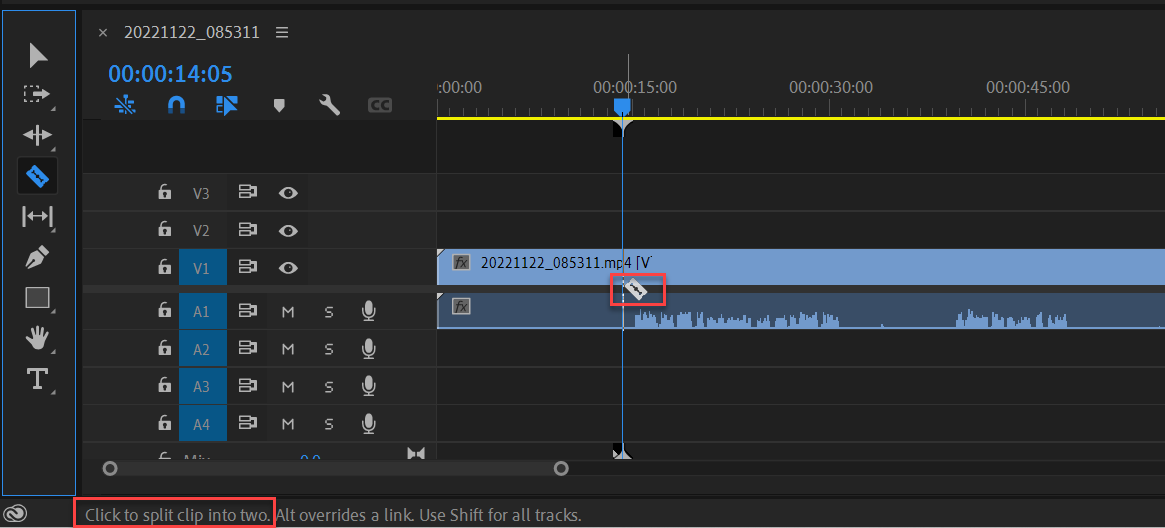1165x528 pixels.
Task: Toggle A2 track targeting
Action: (202, 349)
